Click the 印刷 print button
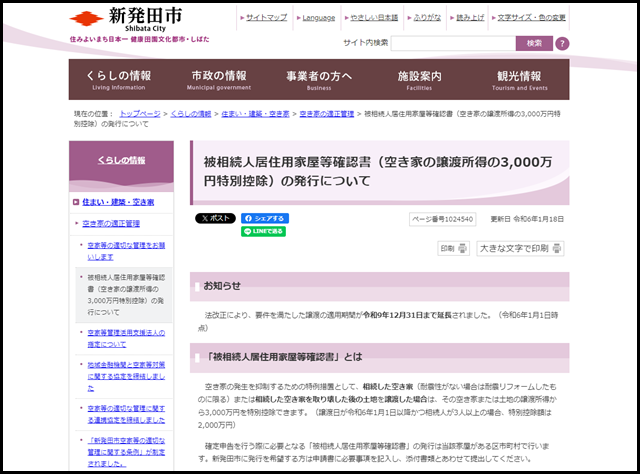 tap(448, 248)
